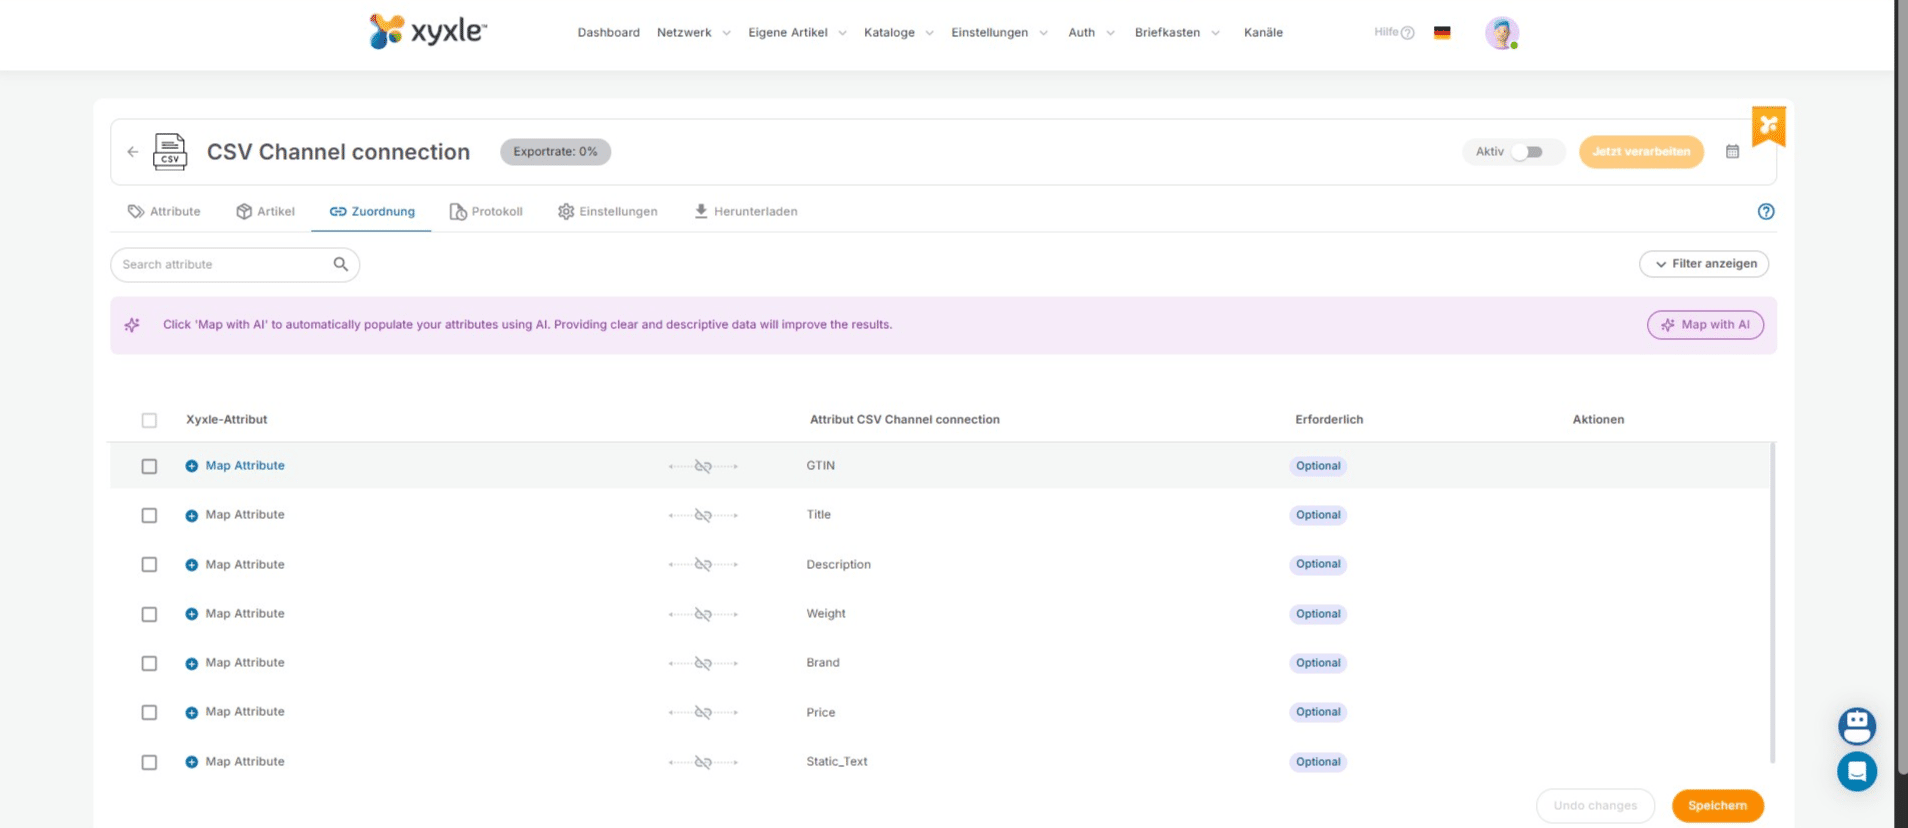Screen dimensions: 1908x828
Task: Click the search magnifier icon
Action: click(341, 264)
